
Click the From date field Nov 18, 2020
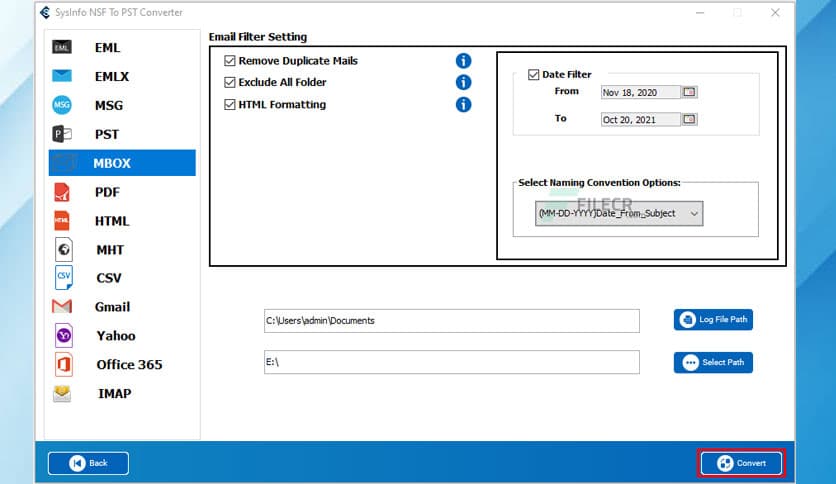coord(640,92)
